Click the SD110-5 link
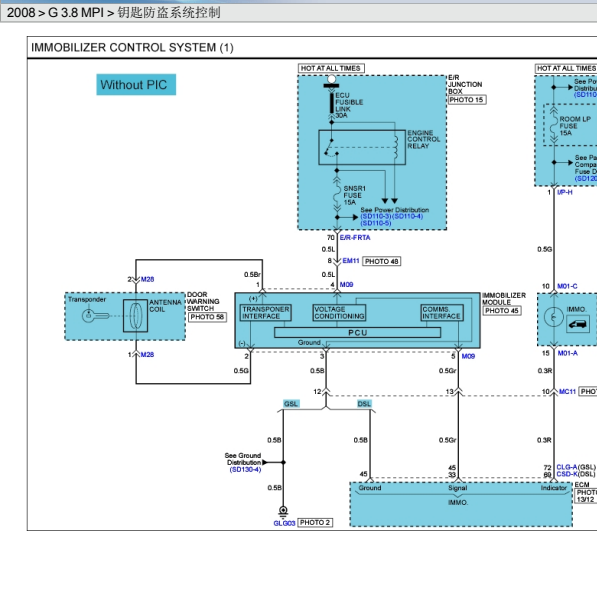 tap(375, 223)
